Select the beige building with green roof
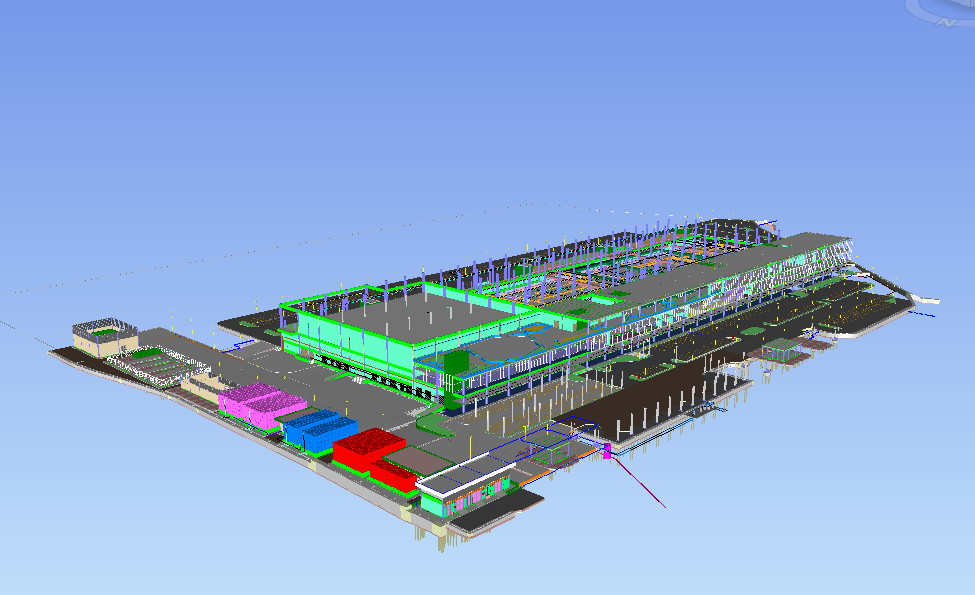 (105, 338)
